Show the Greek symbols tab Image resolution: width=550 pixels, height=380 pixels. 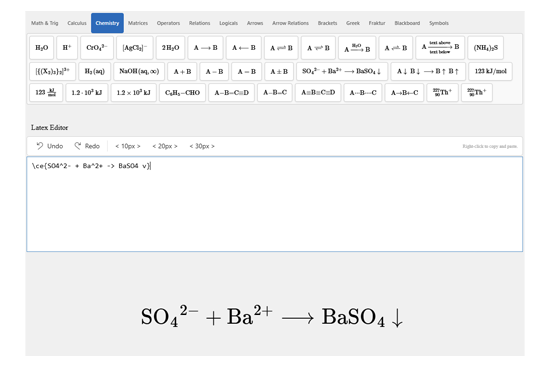click(x=353, y=23)
